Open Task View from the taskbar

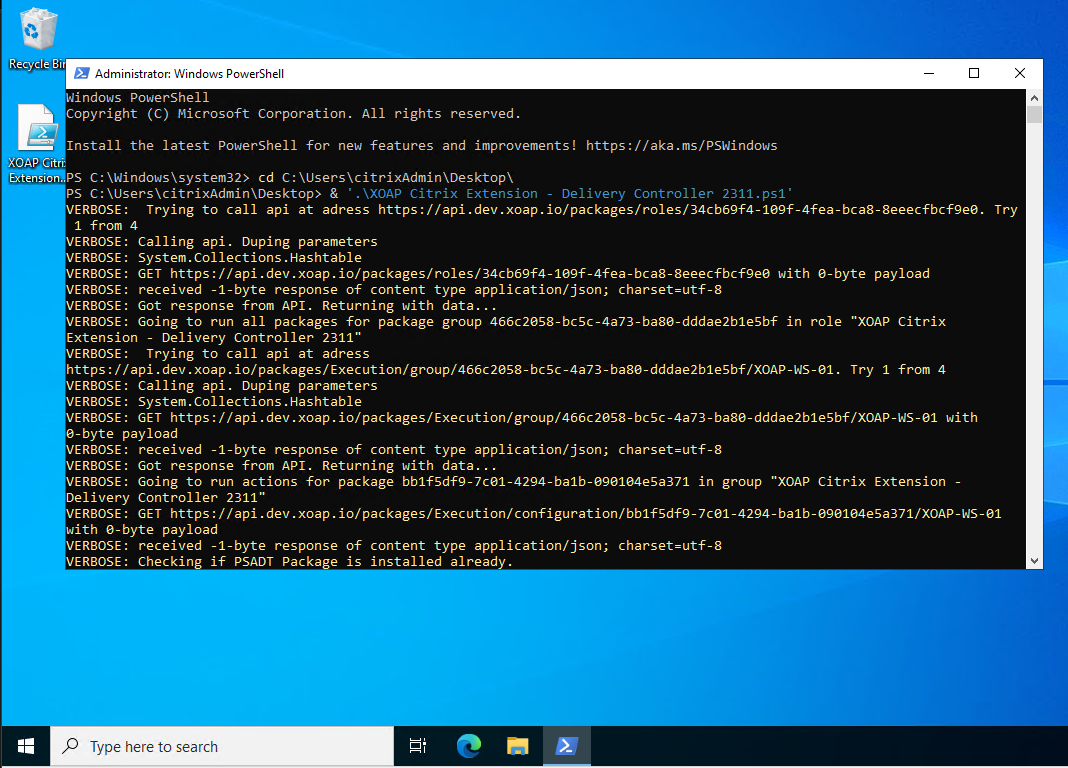[x=417, y=746]
